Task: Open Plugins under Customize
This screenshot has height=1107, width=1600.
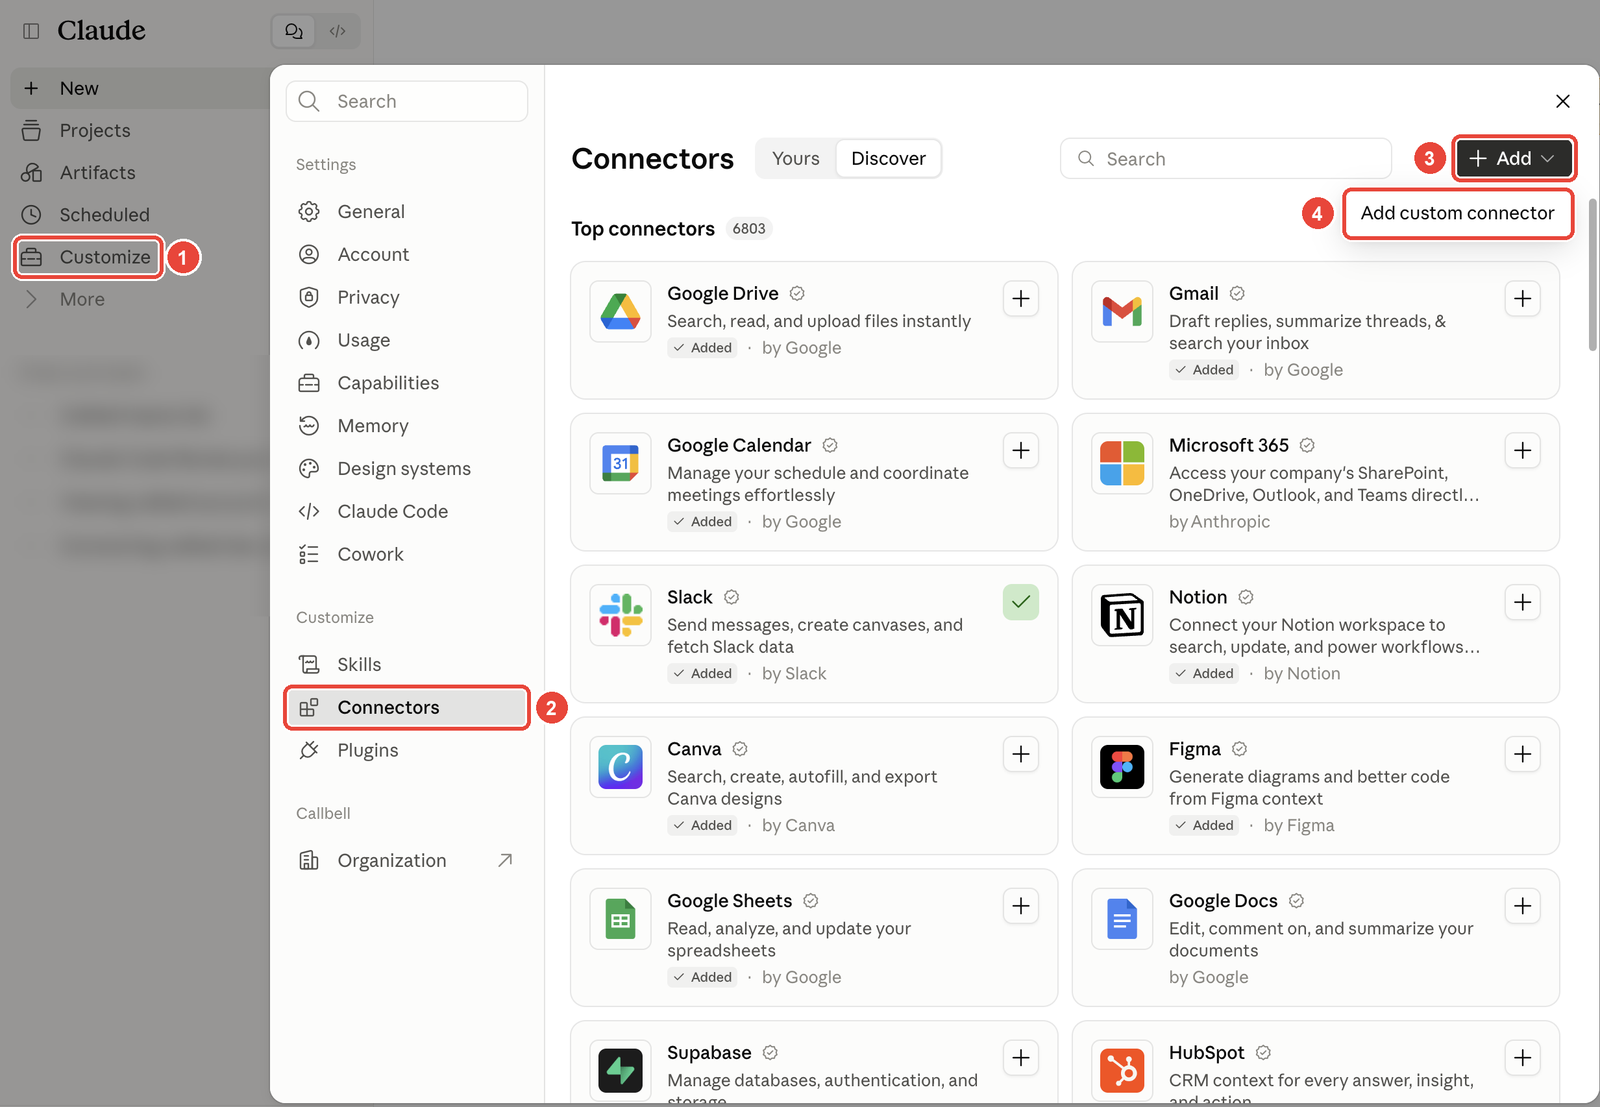Action: 406,750
